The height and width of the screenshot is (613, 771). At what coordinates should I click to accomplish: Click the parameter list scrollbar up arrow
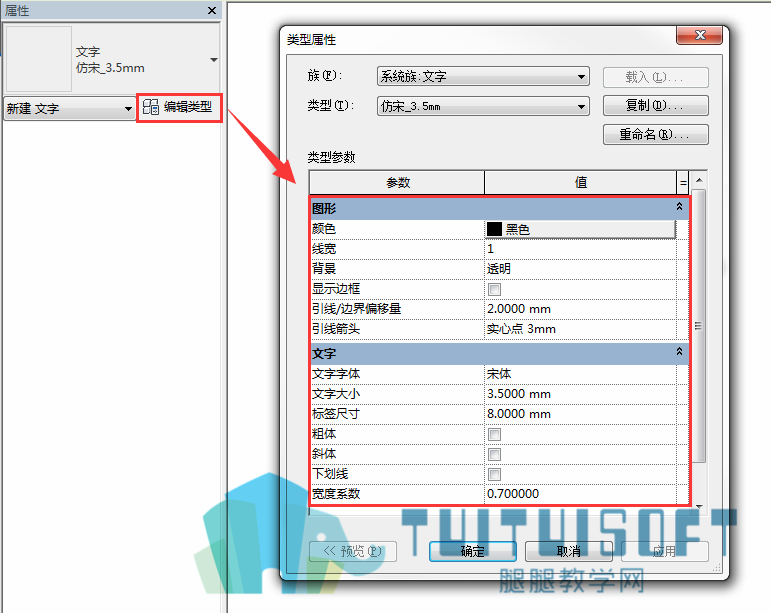click(698, 180)
